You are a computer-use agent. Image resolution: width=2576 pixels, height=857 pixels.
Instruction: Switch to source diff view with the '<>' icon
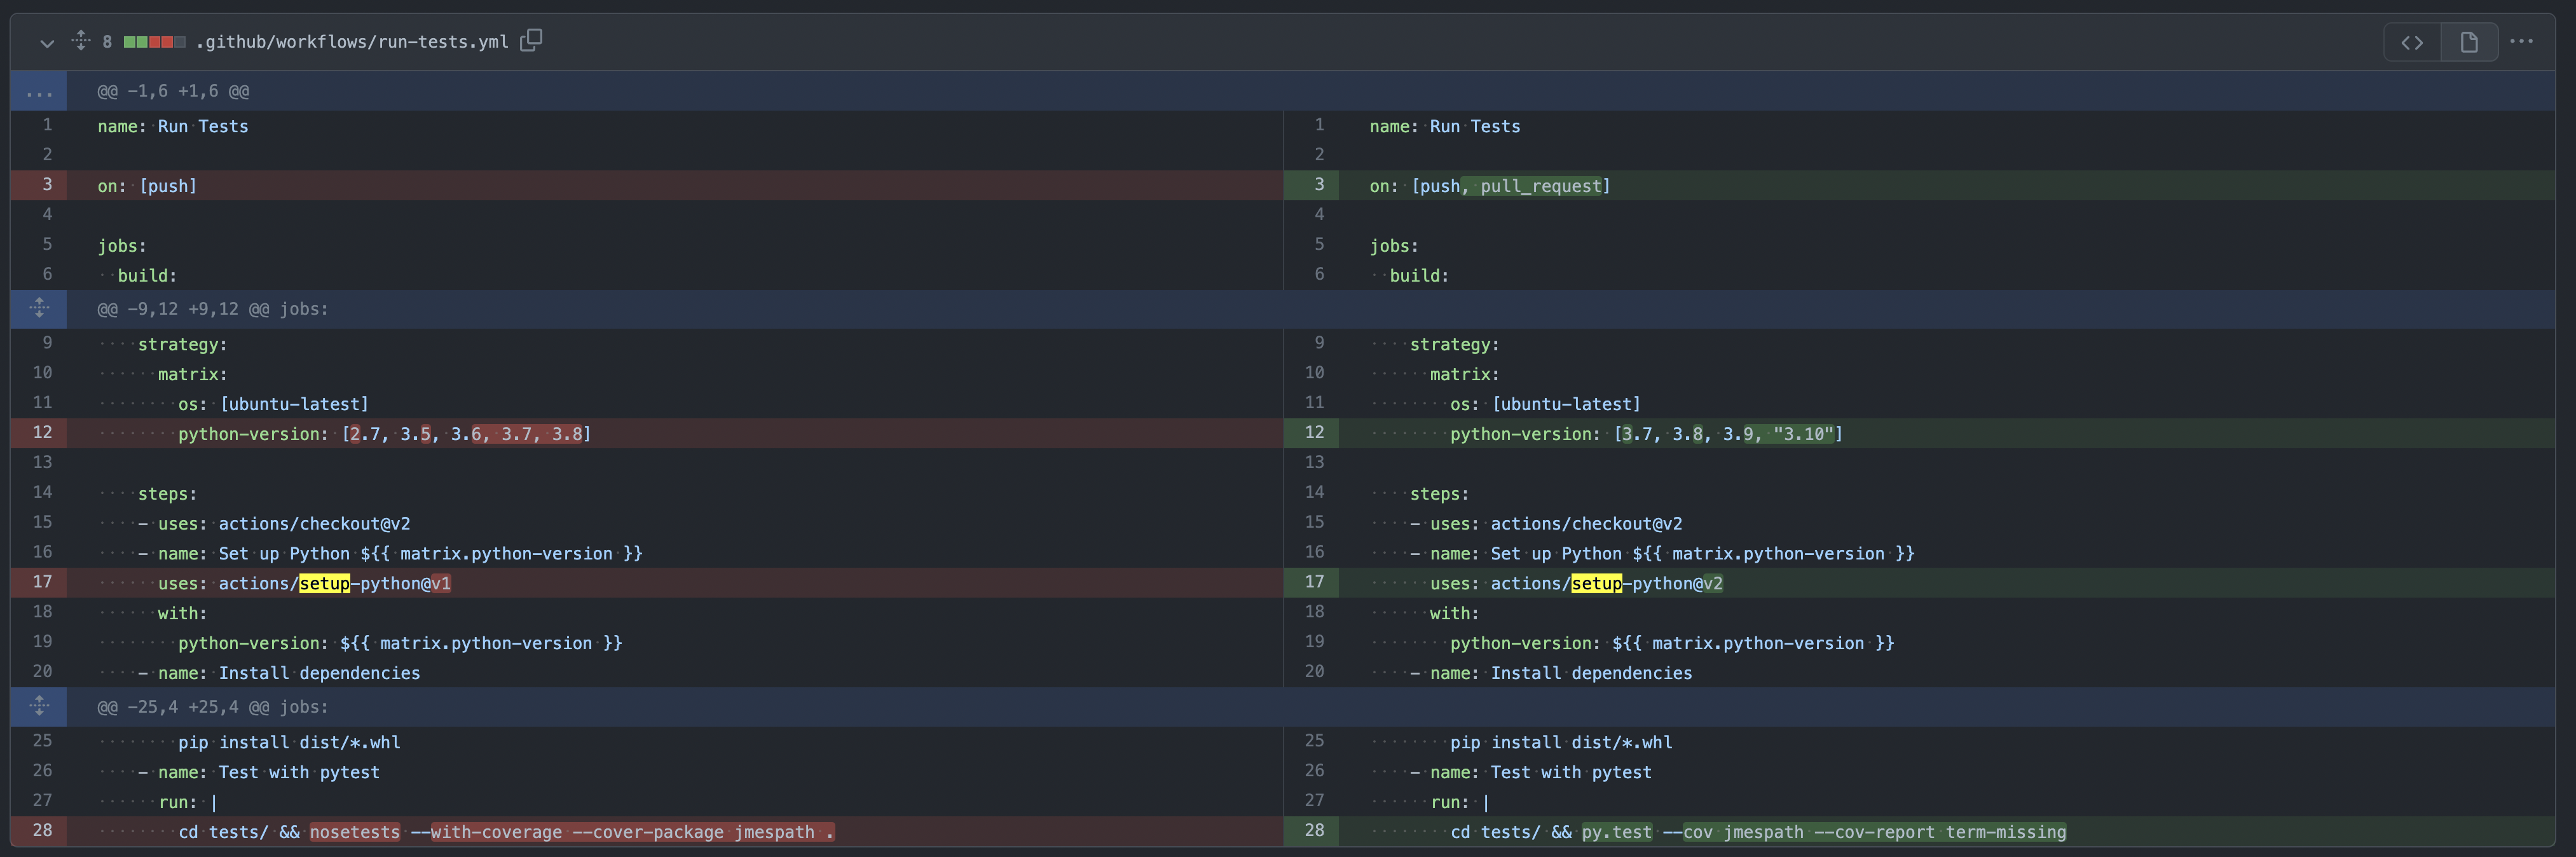click(x=2412, y=41)
